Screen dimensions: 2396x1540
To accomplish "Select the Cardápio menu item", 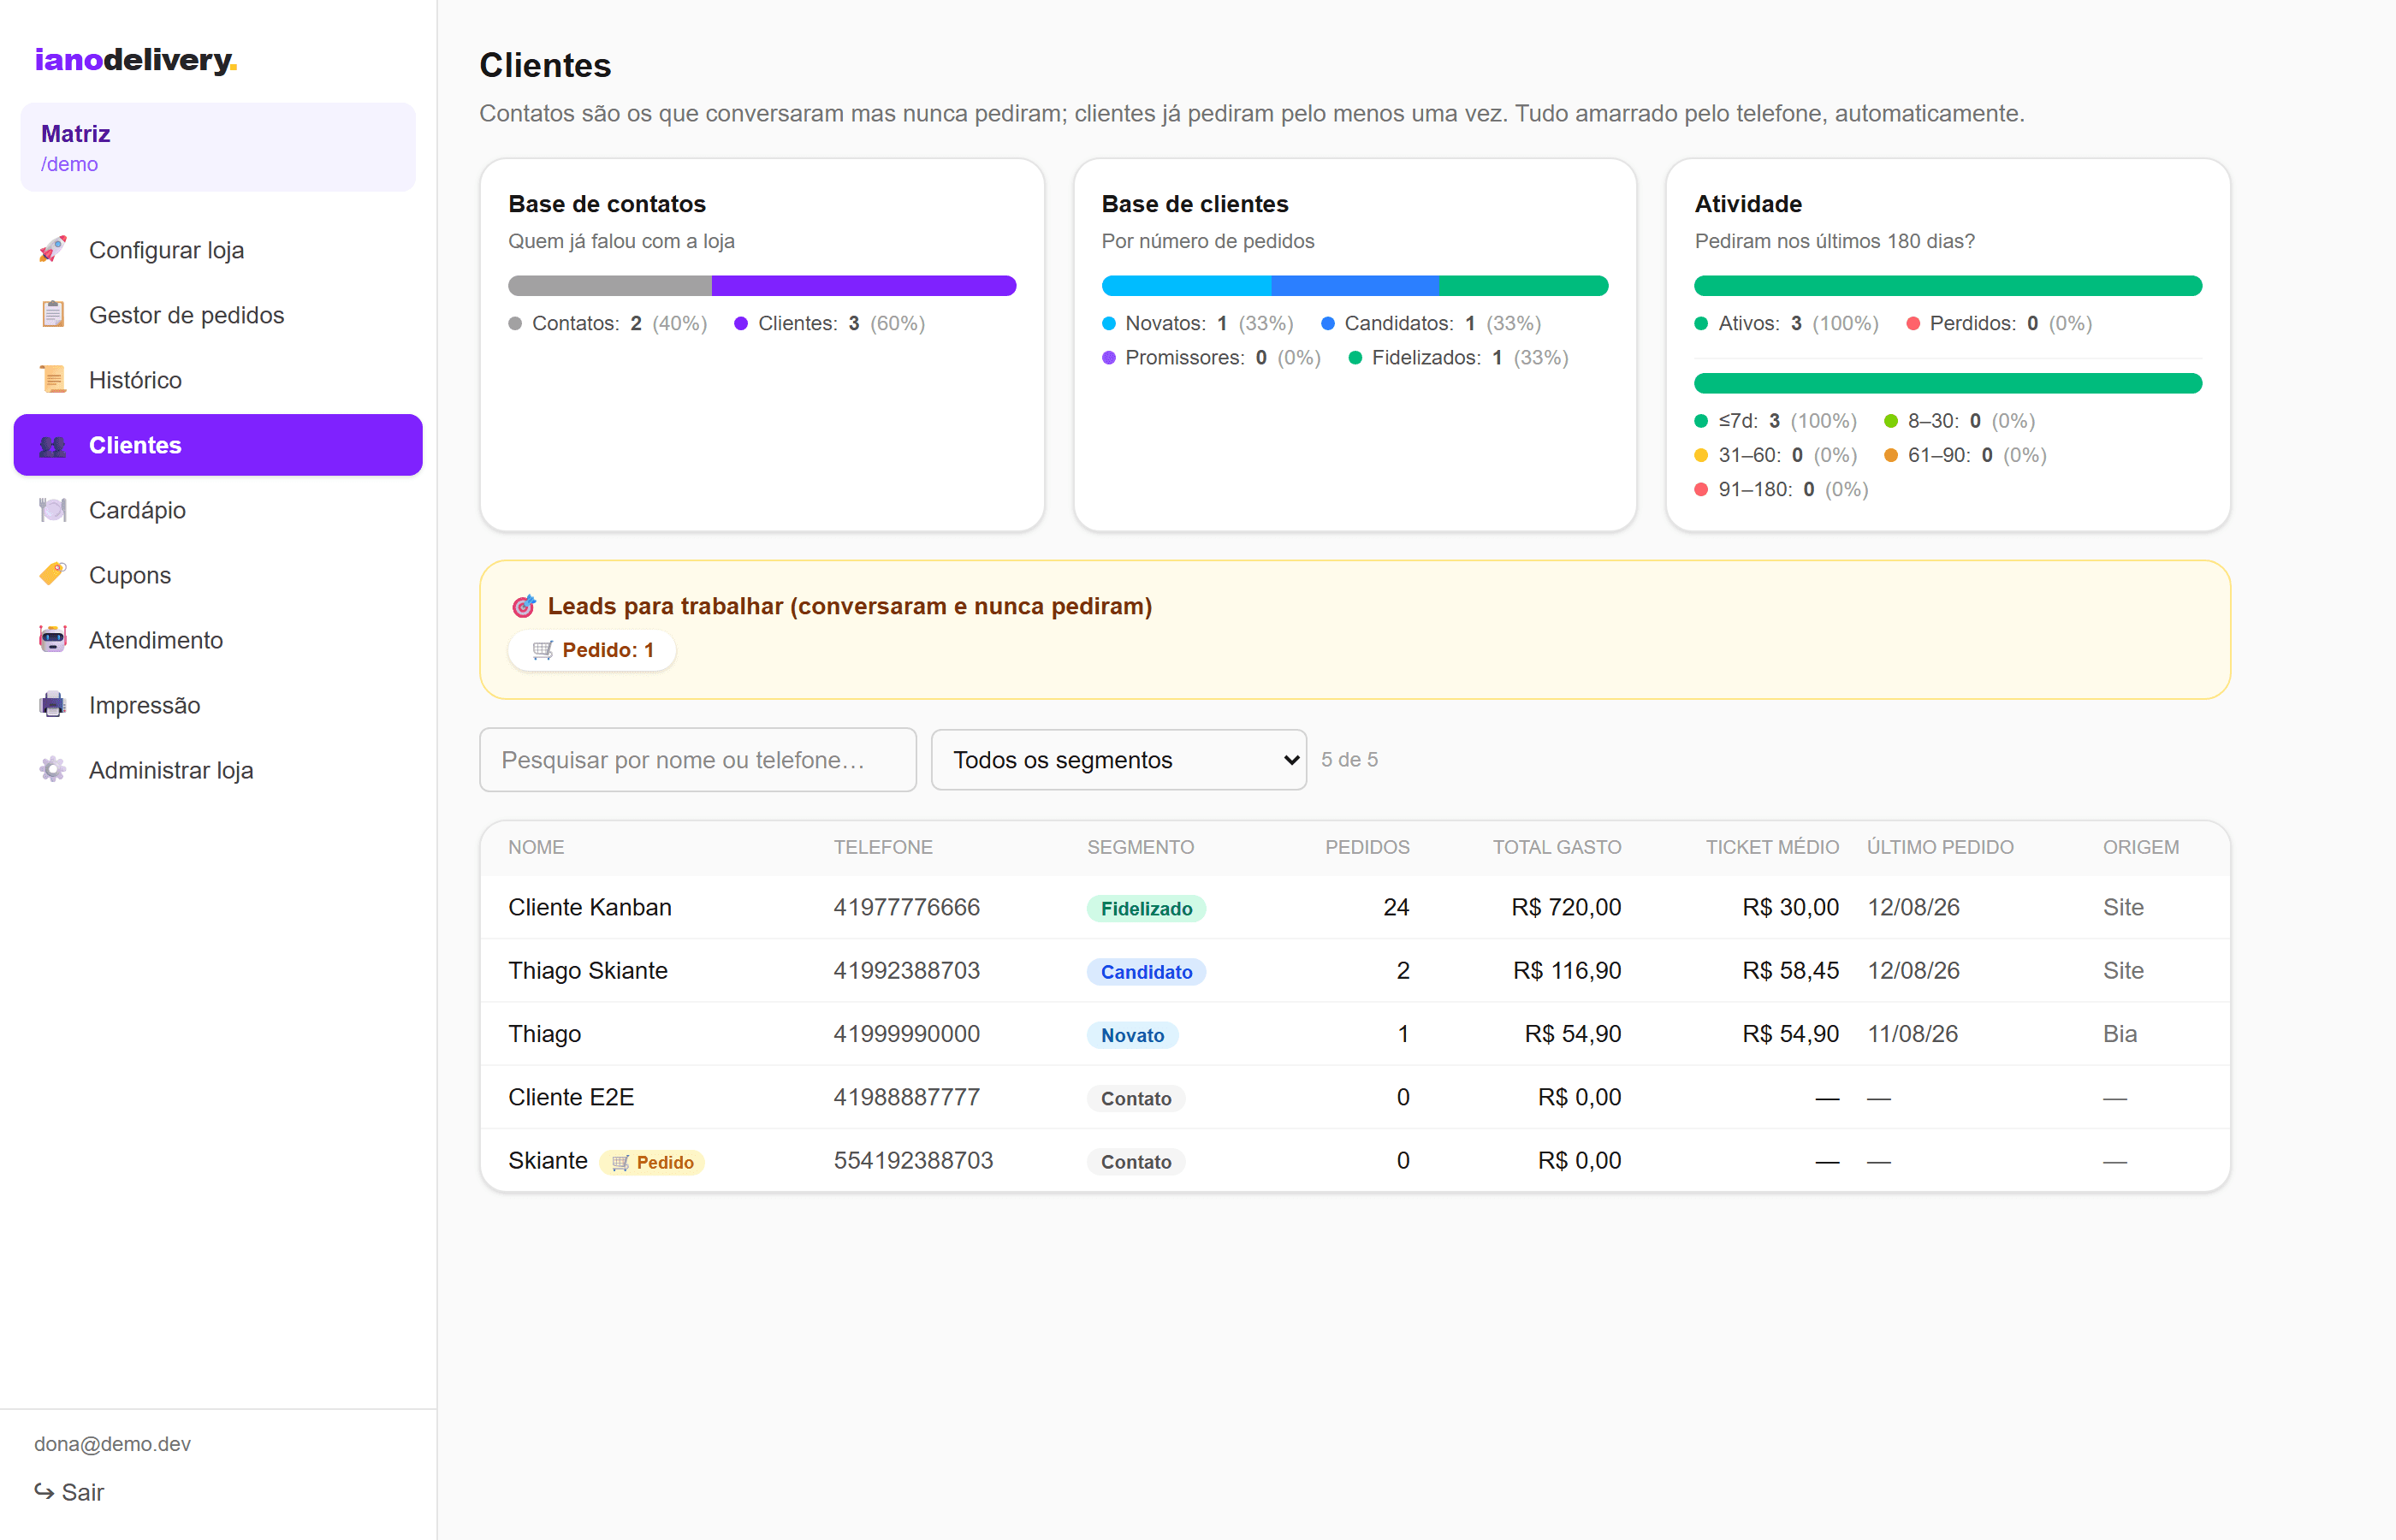I will coord(218,510).
